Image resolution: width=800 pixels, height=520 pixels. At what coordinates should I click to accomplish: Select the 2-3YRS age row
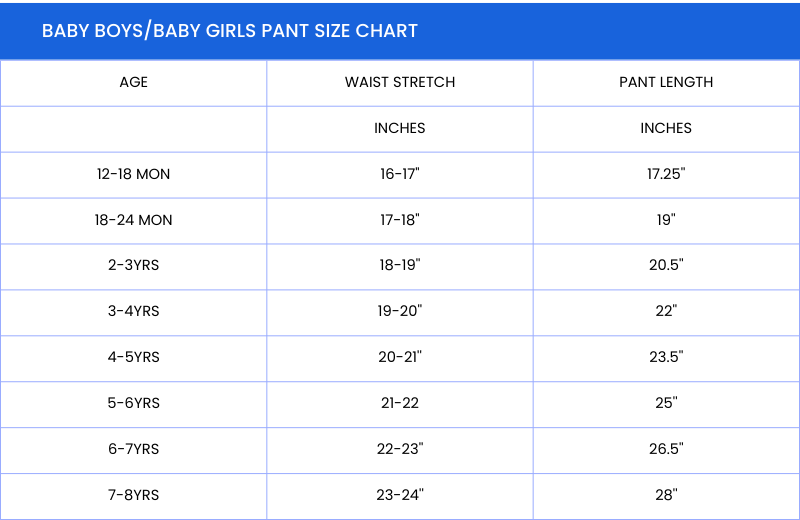coord(133,266)
